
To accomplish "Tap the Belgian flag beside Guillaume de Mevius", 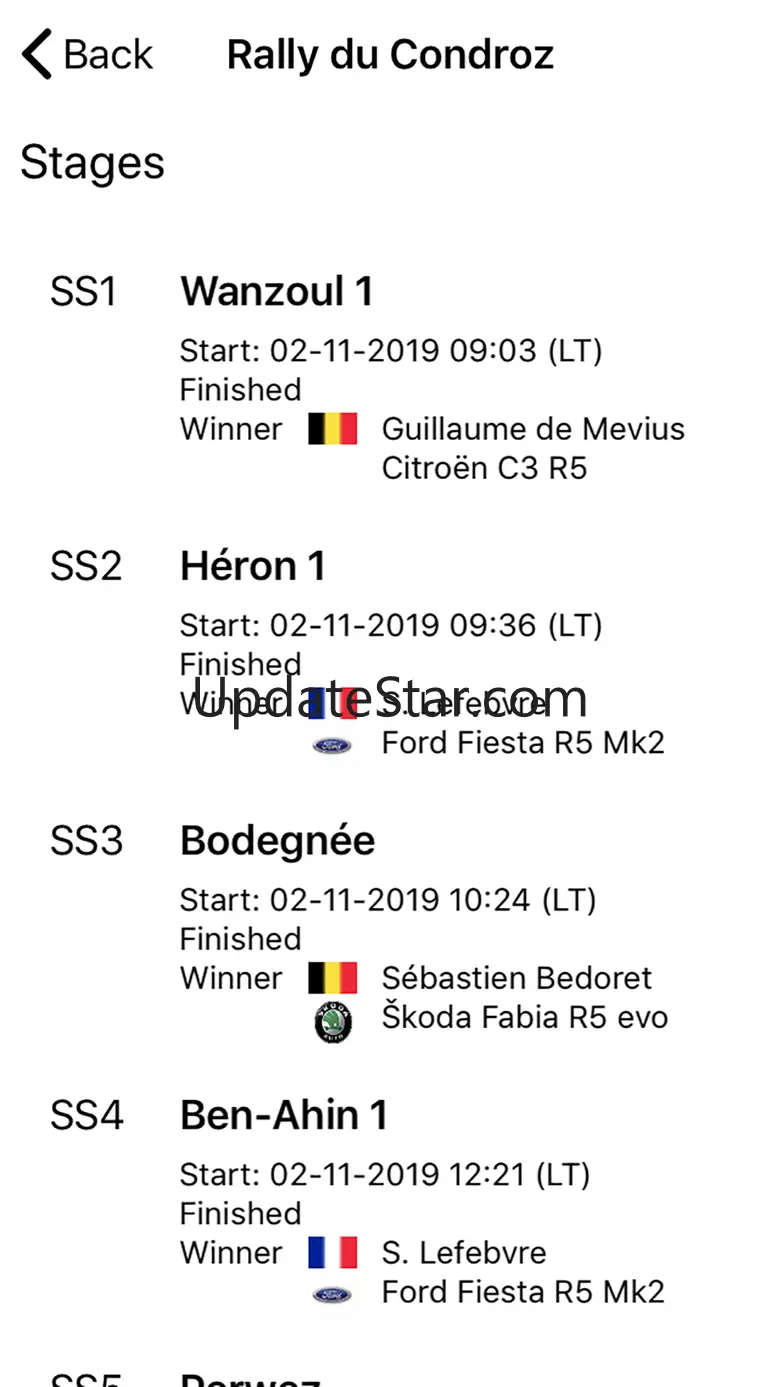I will [332, 429].
